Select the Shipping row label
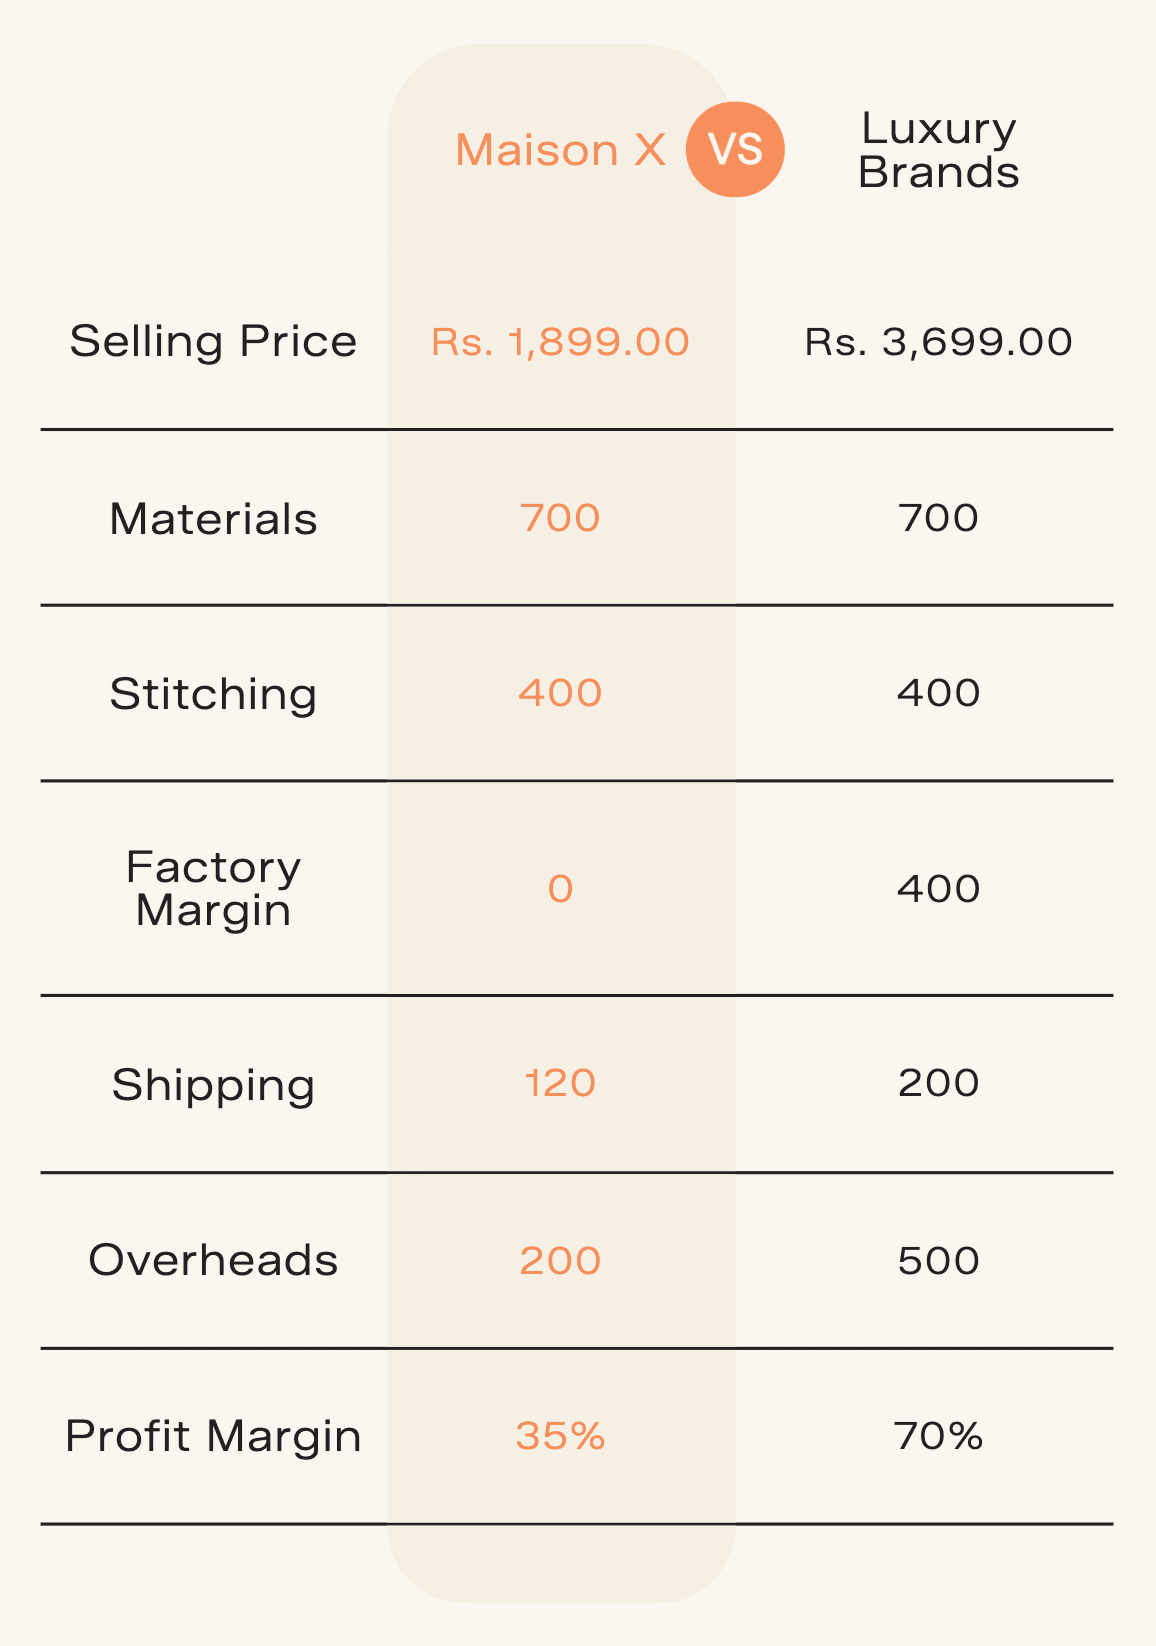Screen dimensions: 1156x1646 click(213, 1085)
